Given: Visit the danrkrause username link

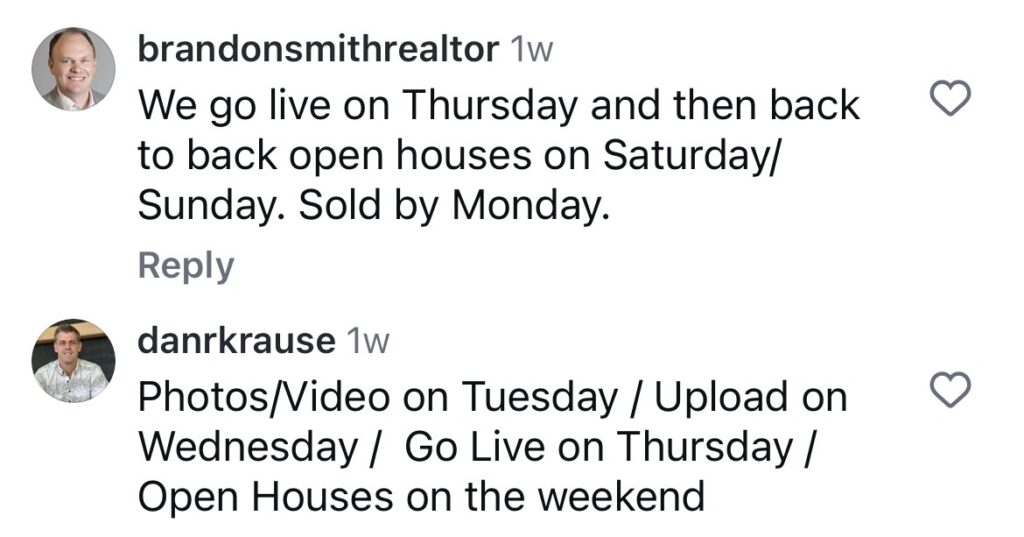Looking at the screenshot, I should coord(236,341).
